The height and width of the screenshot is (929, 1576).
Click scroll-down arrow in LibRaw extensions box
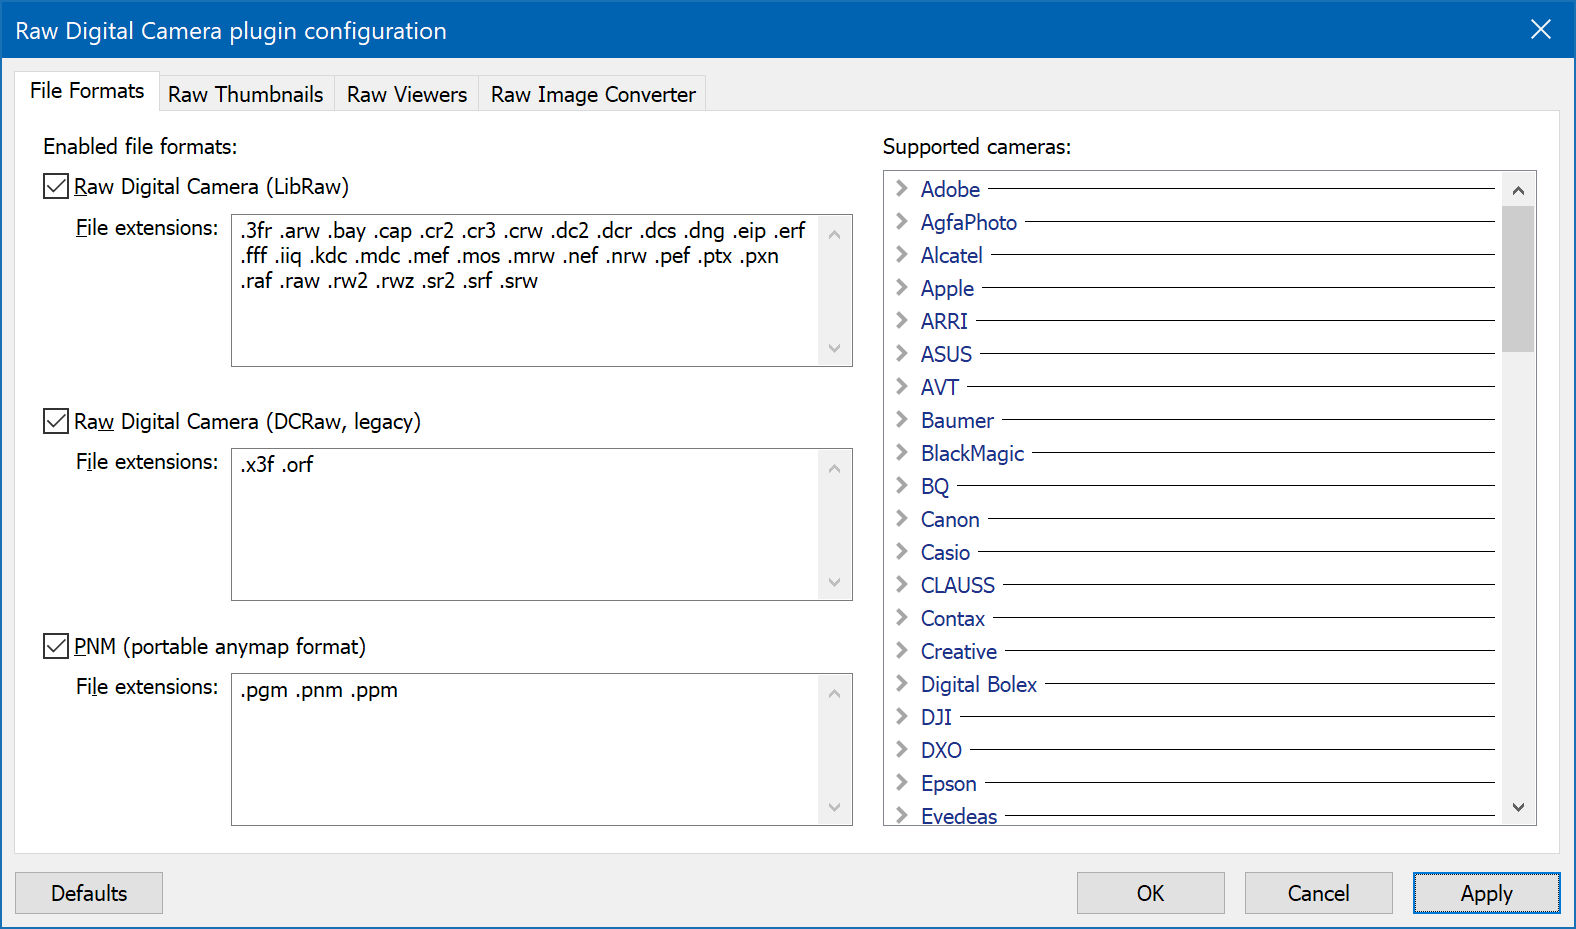tap(835, 348)
